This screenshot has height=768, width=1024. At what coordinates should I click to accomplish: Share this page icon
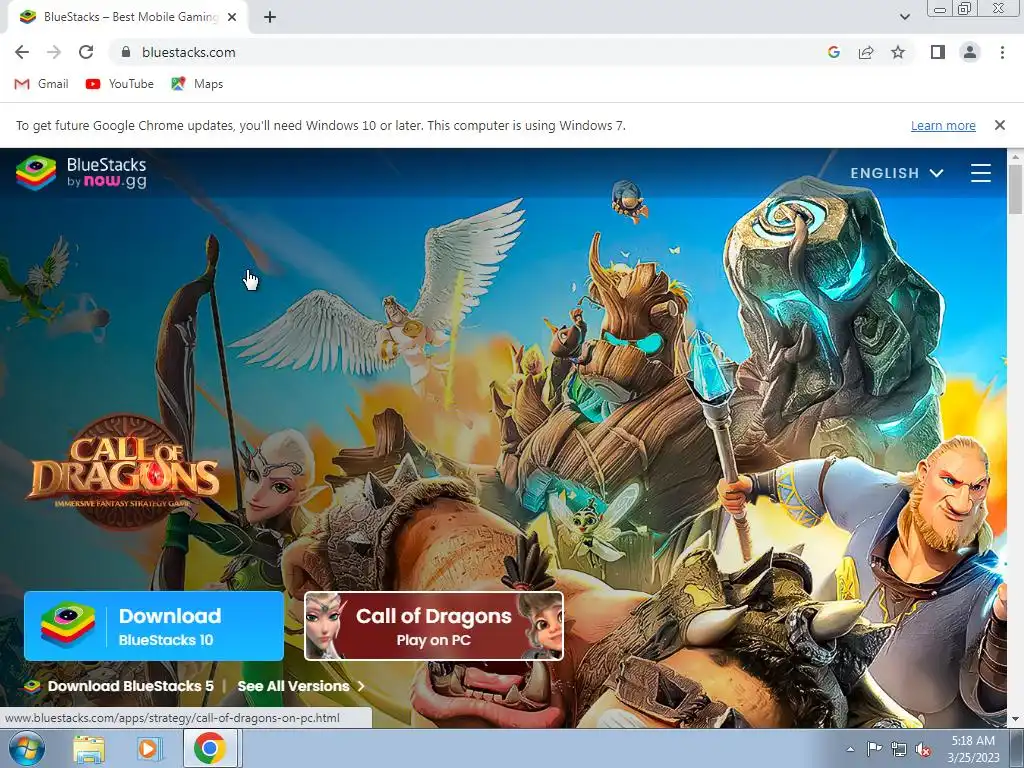tap(866, 52)
